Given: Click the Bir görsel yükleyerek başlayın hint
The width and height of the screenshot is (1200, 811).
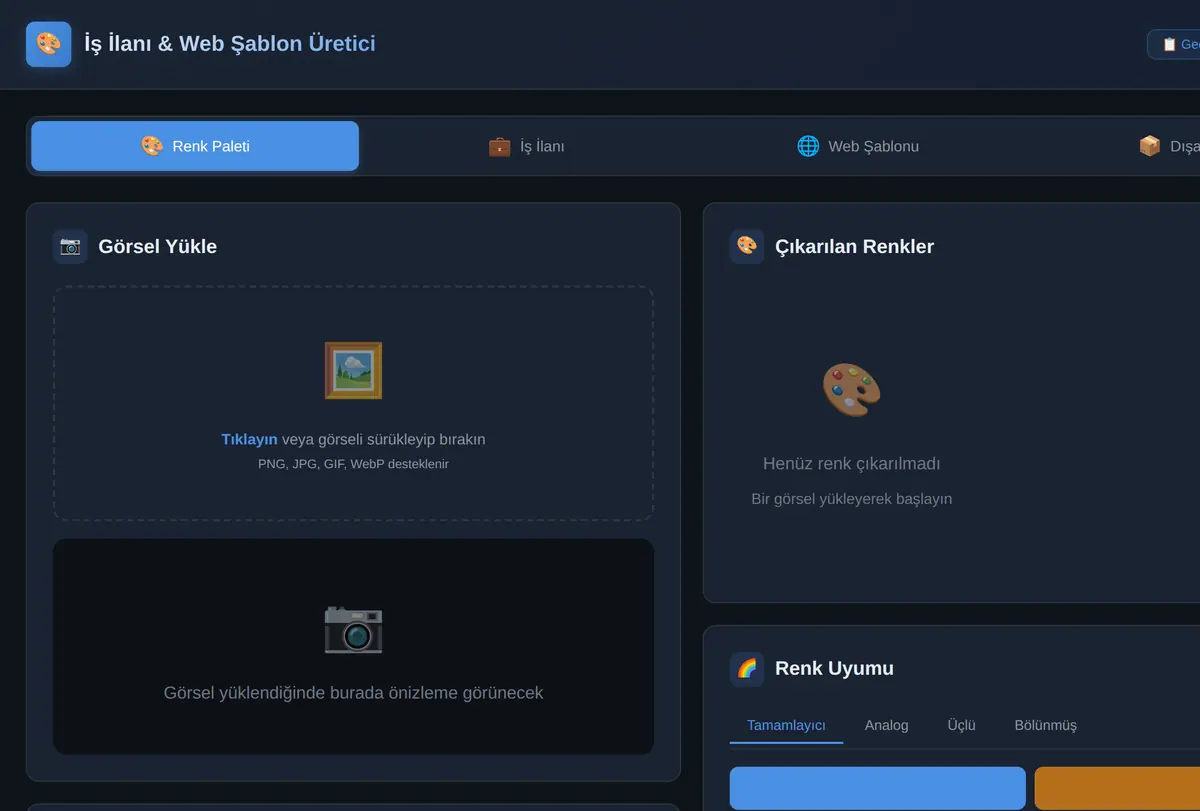Looking at the screenshot, I should click(852, 499).
